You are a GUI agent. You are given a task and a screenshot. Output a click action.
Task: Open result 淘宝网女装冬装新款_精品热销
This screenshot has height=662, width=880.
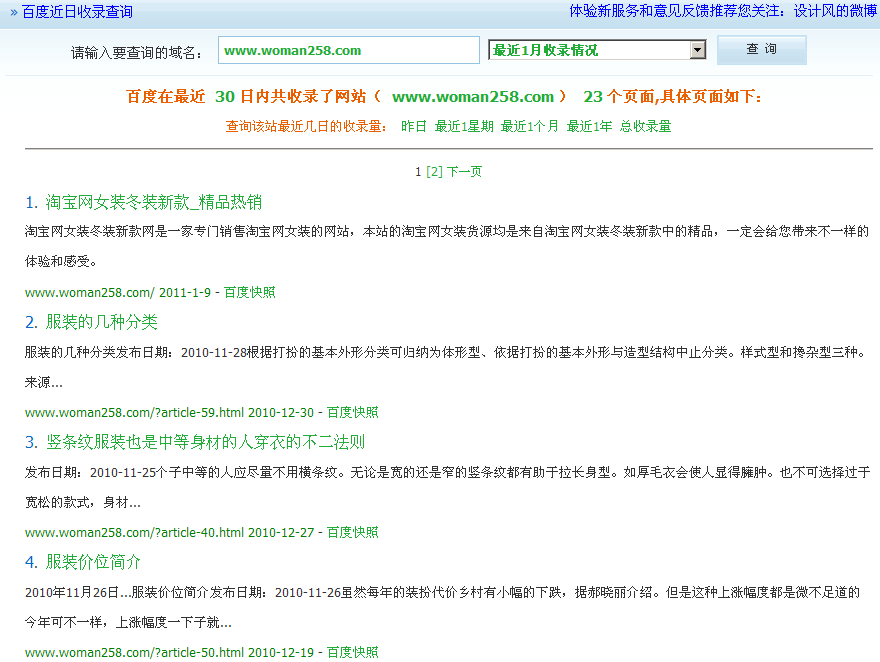click(x=153, y=202)
